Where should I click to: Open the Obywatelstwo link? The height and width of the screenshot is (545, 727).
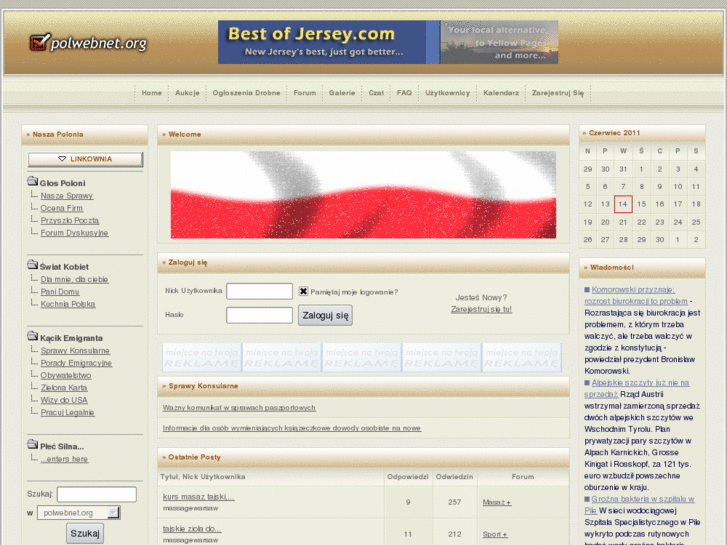tap(66, 375)
